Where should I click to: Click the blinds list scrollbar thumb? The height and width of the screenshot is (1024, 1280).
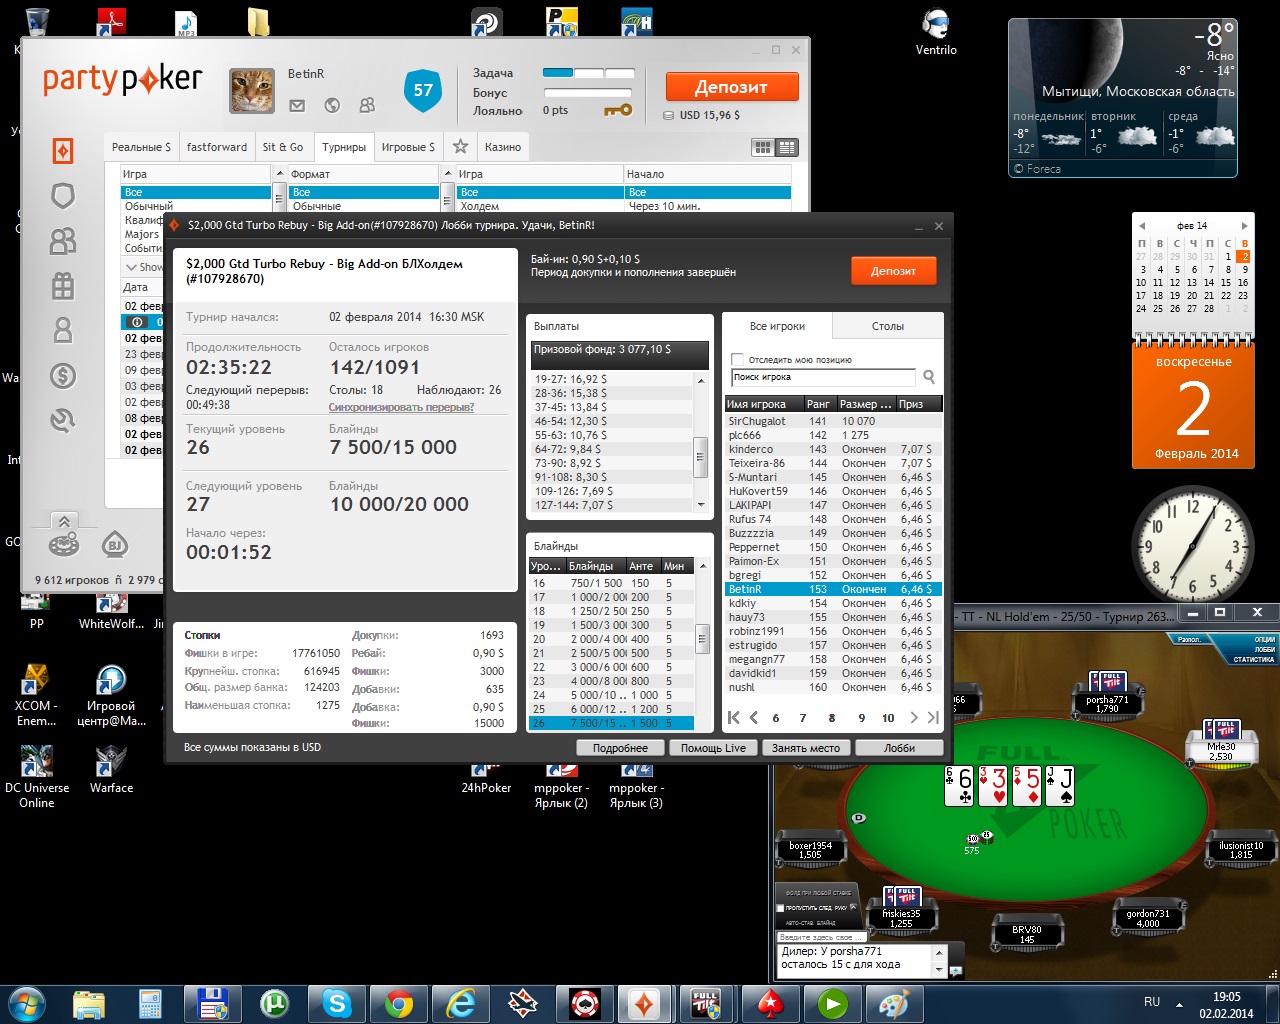701,637
